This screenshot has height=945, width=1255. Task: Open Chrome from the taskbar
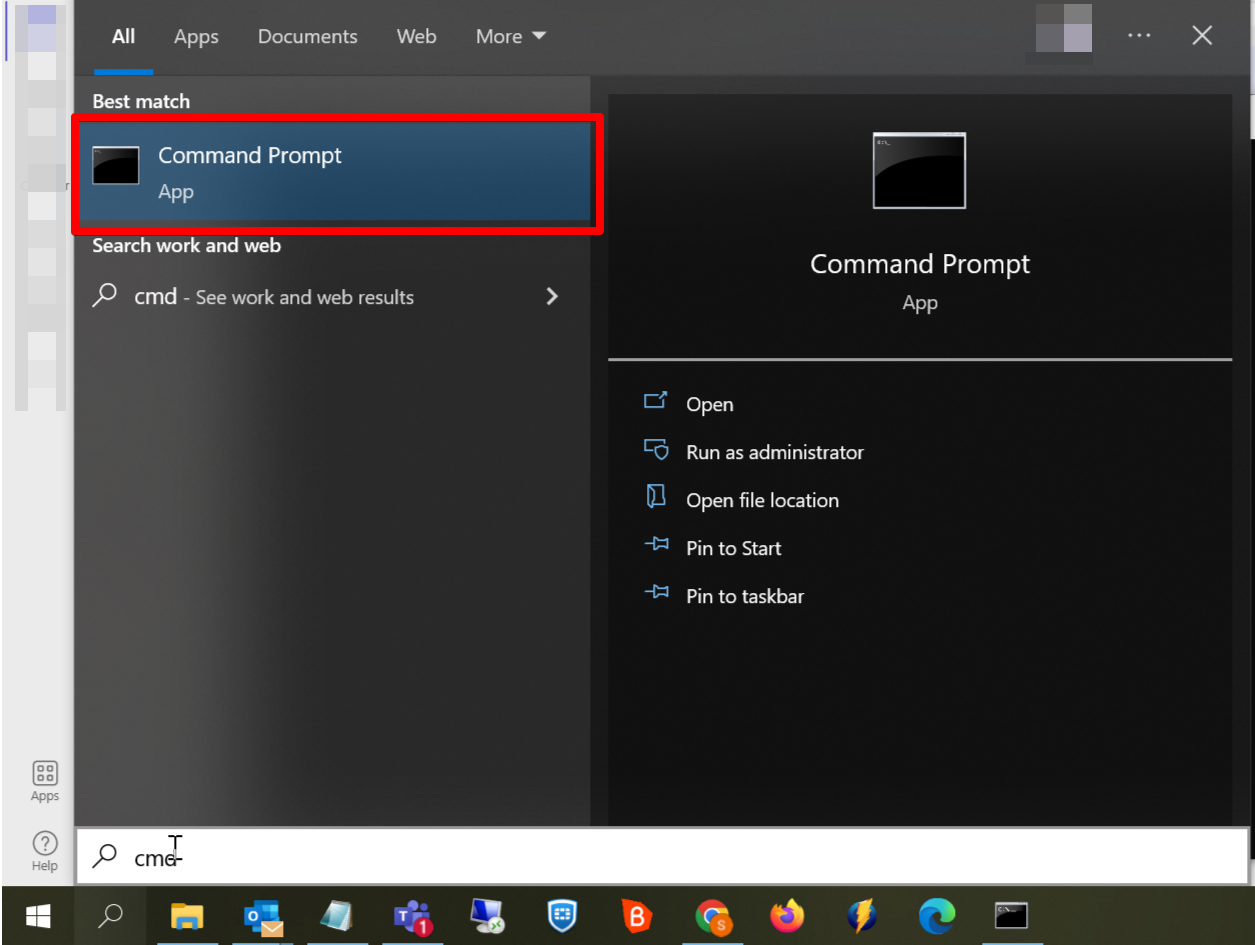pos(712,915)
